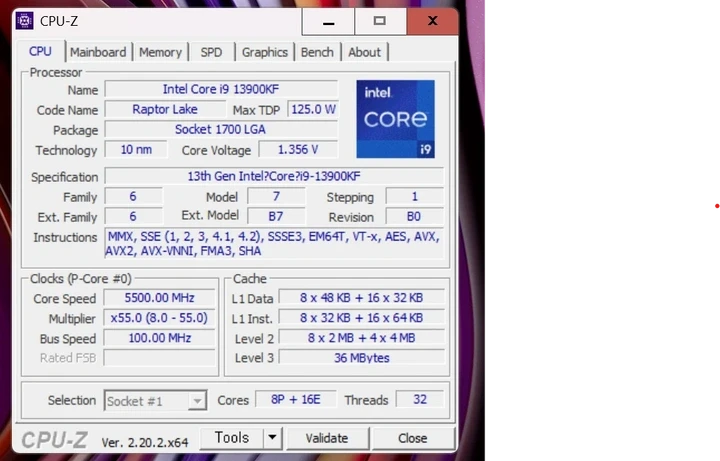Click the L1 Inst. cache value
Image resolution: width=720 pixels, height=461 pixels.
pyautogui.click(x=361, y=318)
